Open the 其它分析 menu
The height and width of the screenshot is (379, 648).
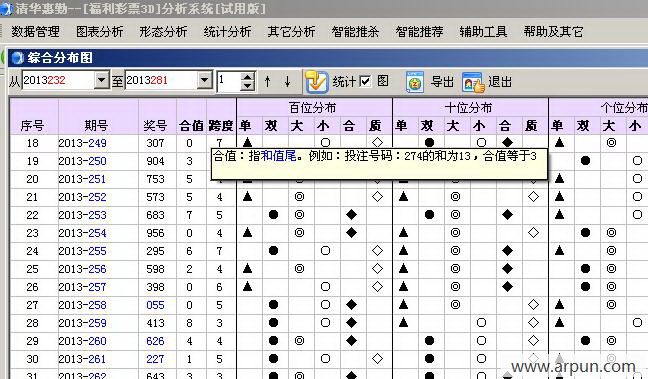[291, 31]
